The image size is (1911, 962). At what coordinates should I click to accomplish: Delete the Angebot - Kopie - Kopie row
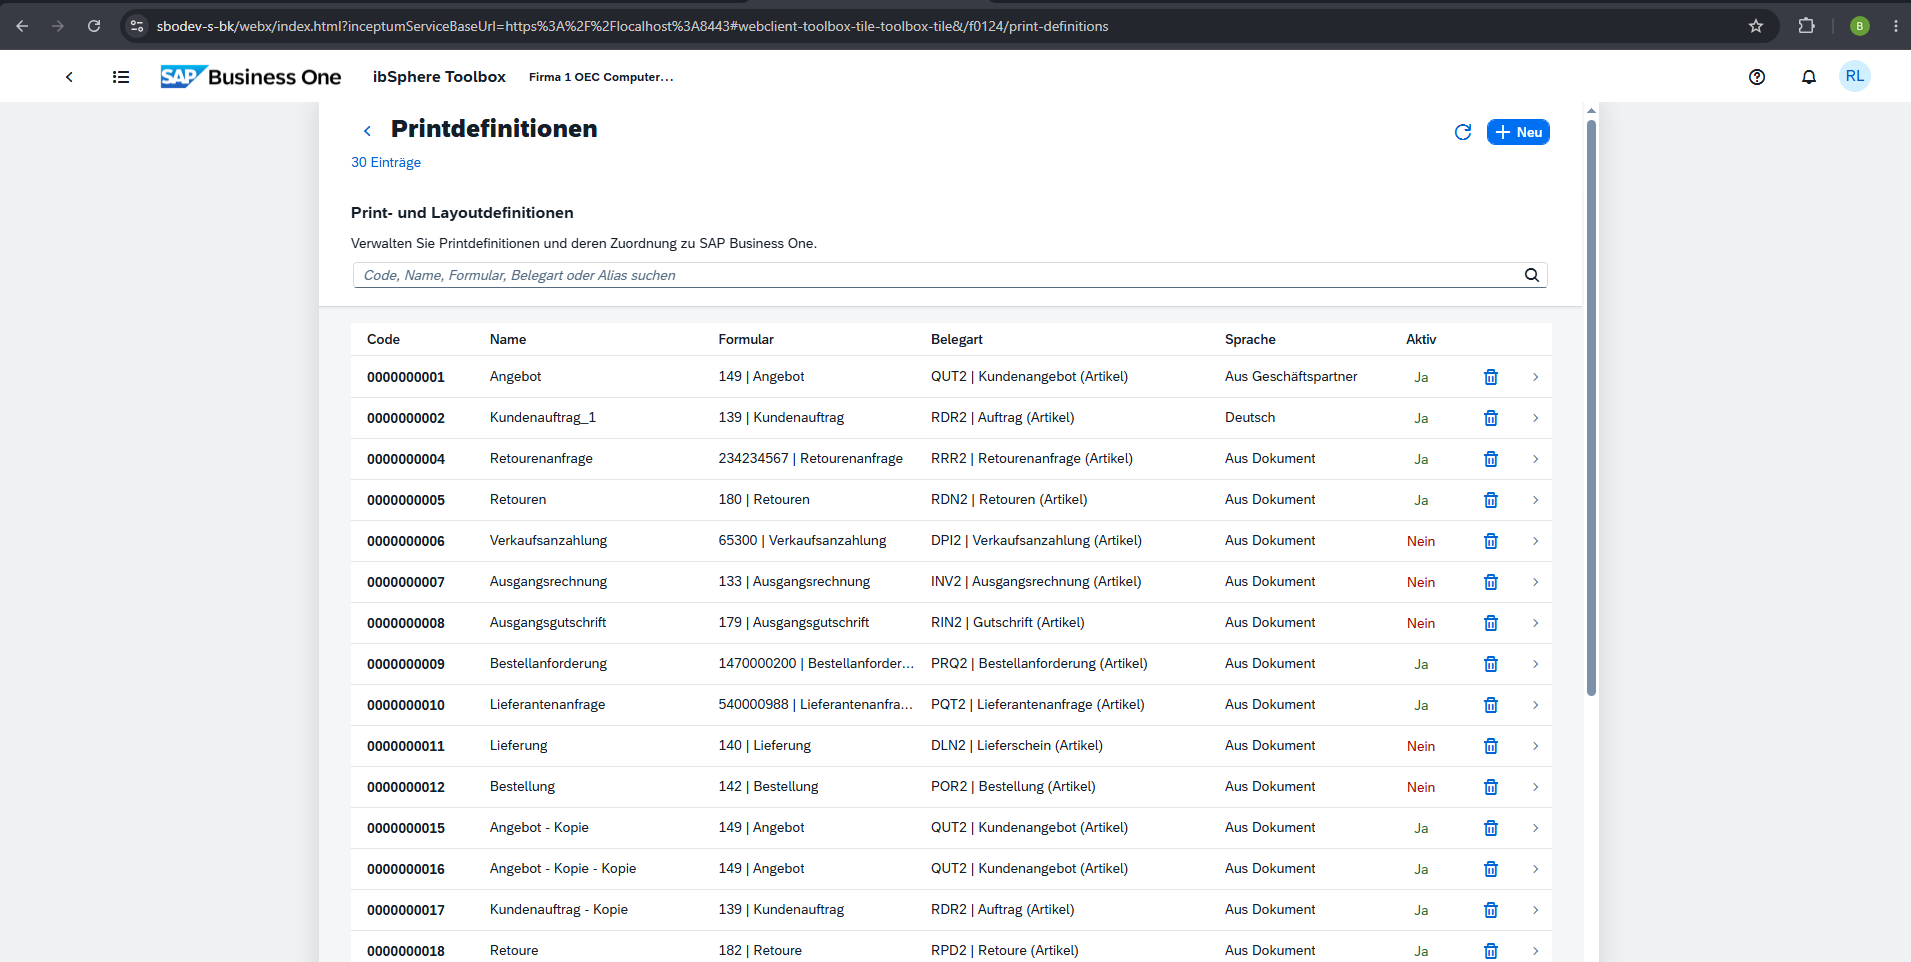(x=1490, y=869)
